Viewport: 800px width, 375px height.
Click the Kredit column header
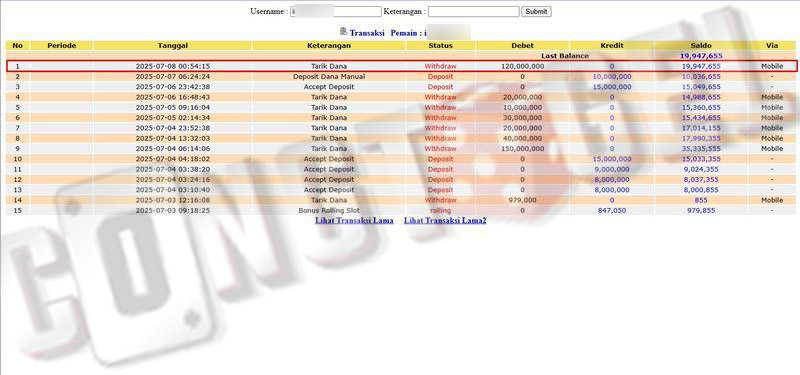[612, 45]
